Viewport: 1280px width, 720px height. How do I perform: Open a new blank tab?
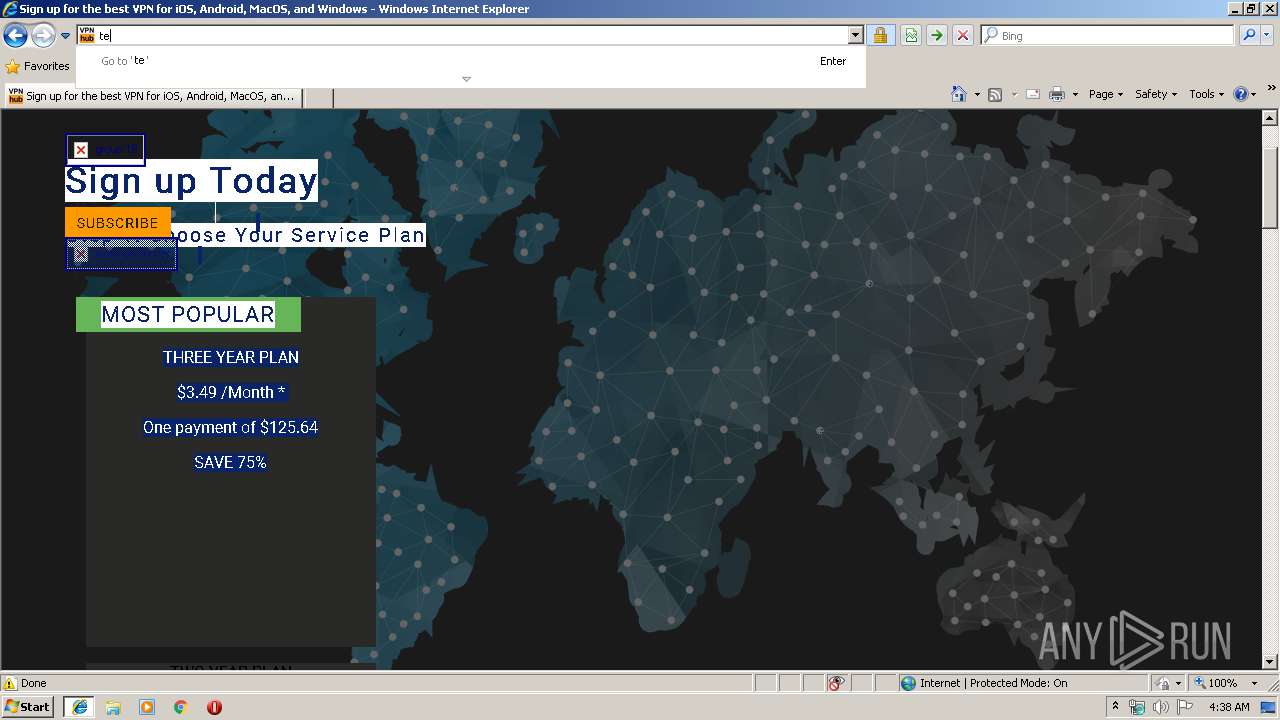tap(317, 97)
